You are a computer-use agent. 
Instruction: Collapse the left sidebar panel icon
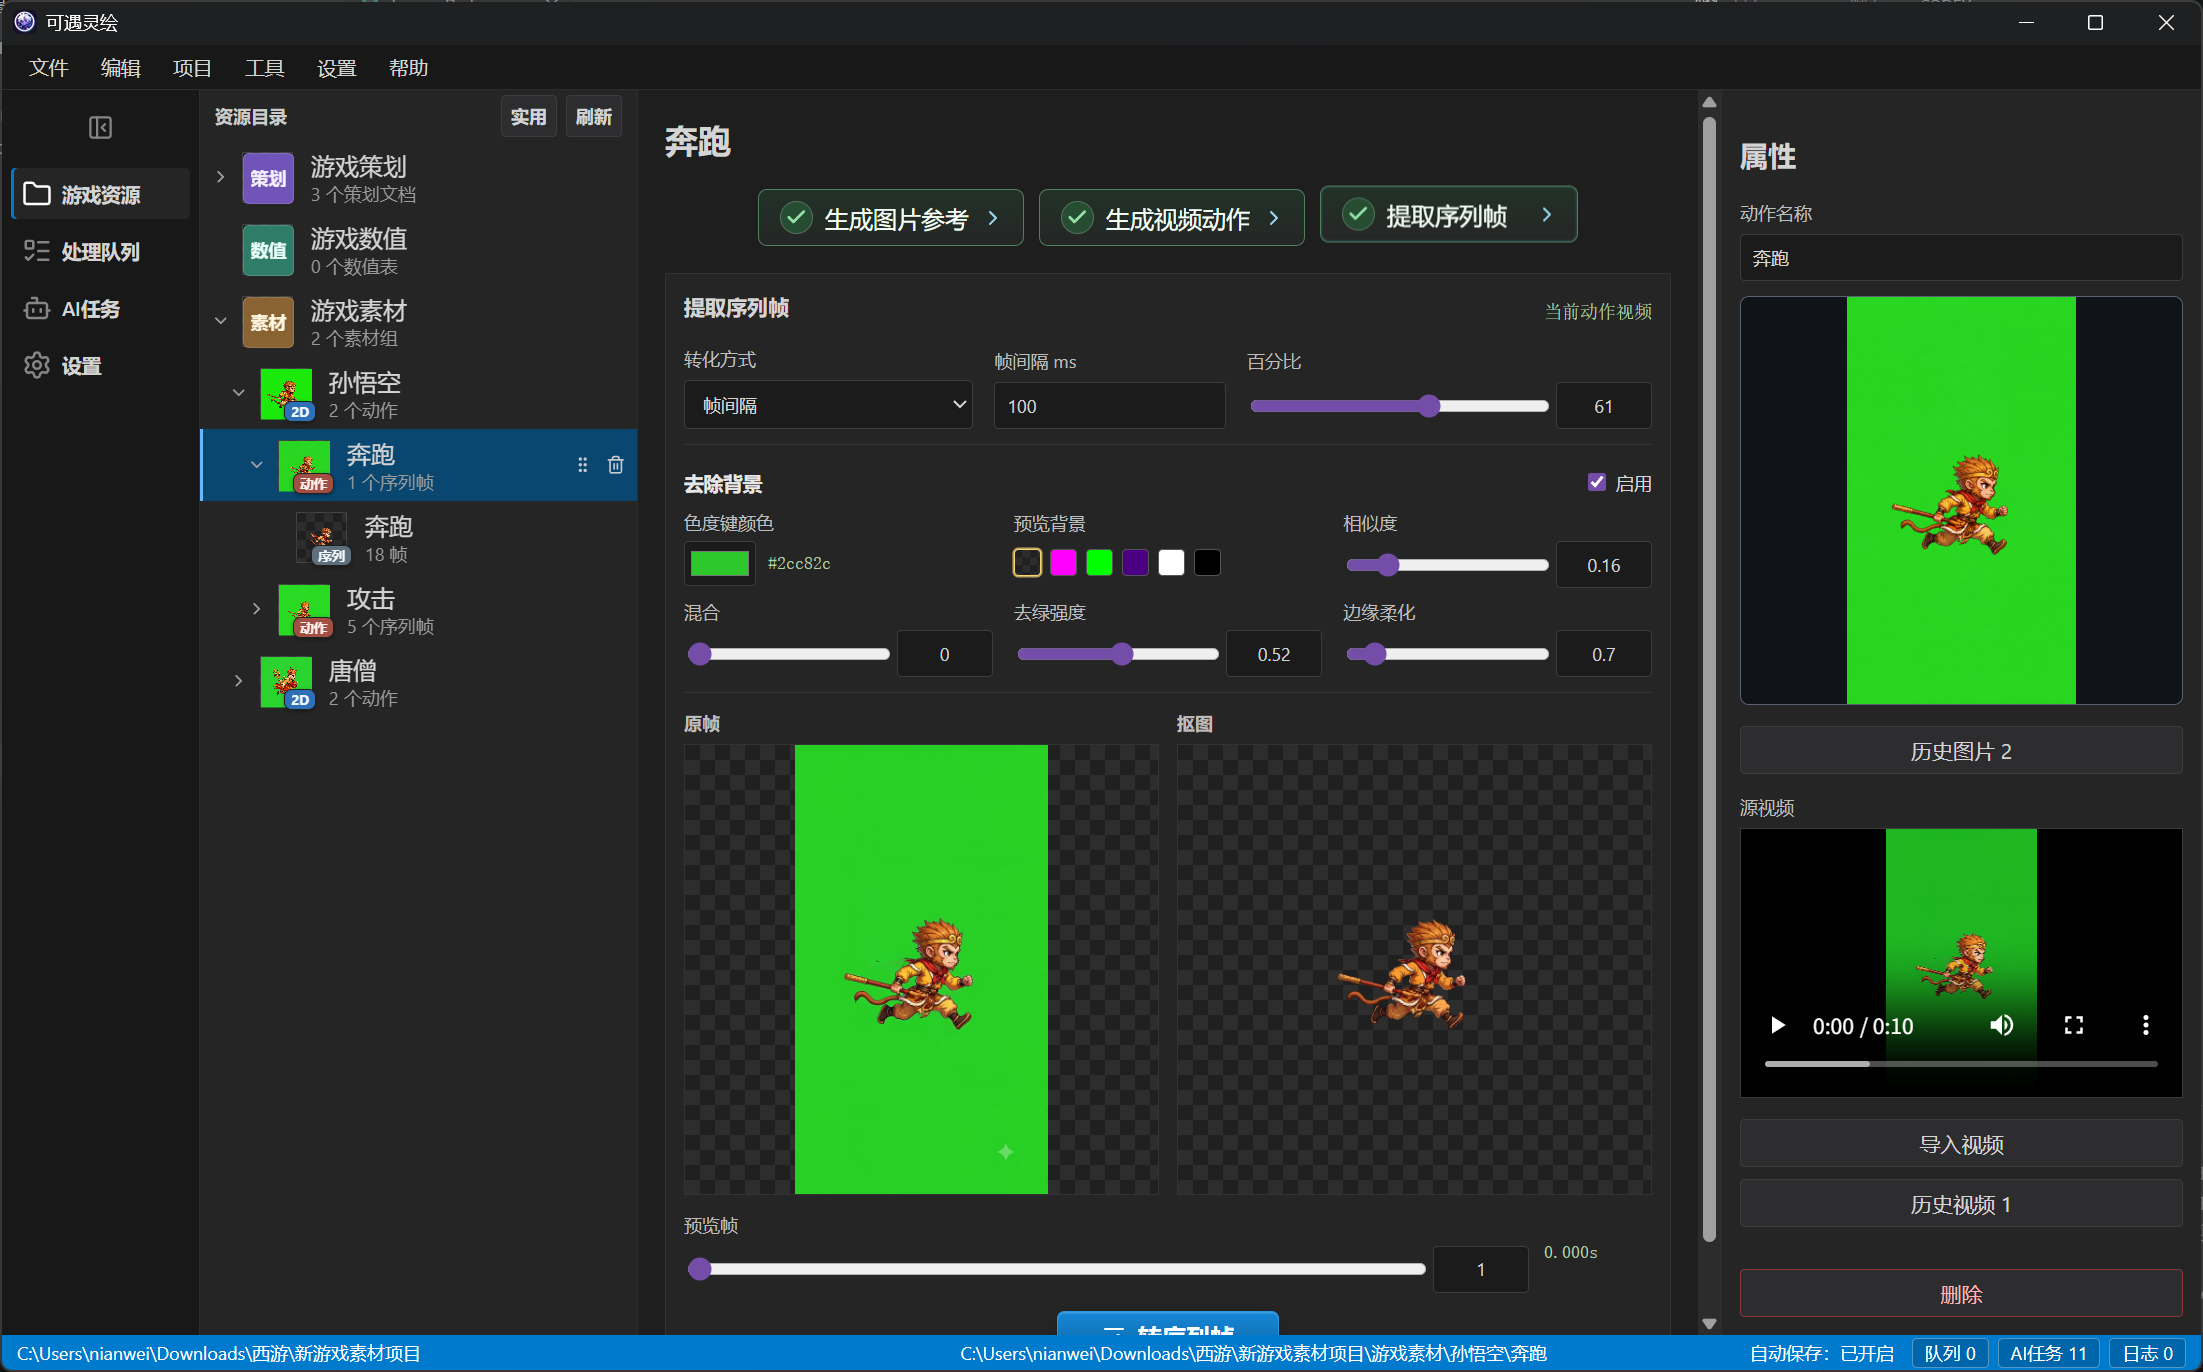point(100,127)
